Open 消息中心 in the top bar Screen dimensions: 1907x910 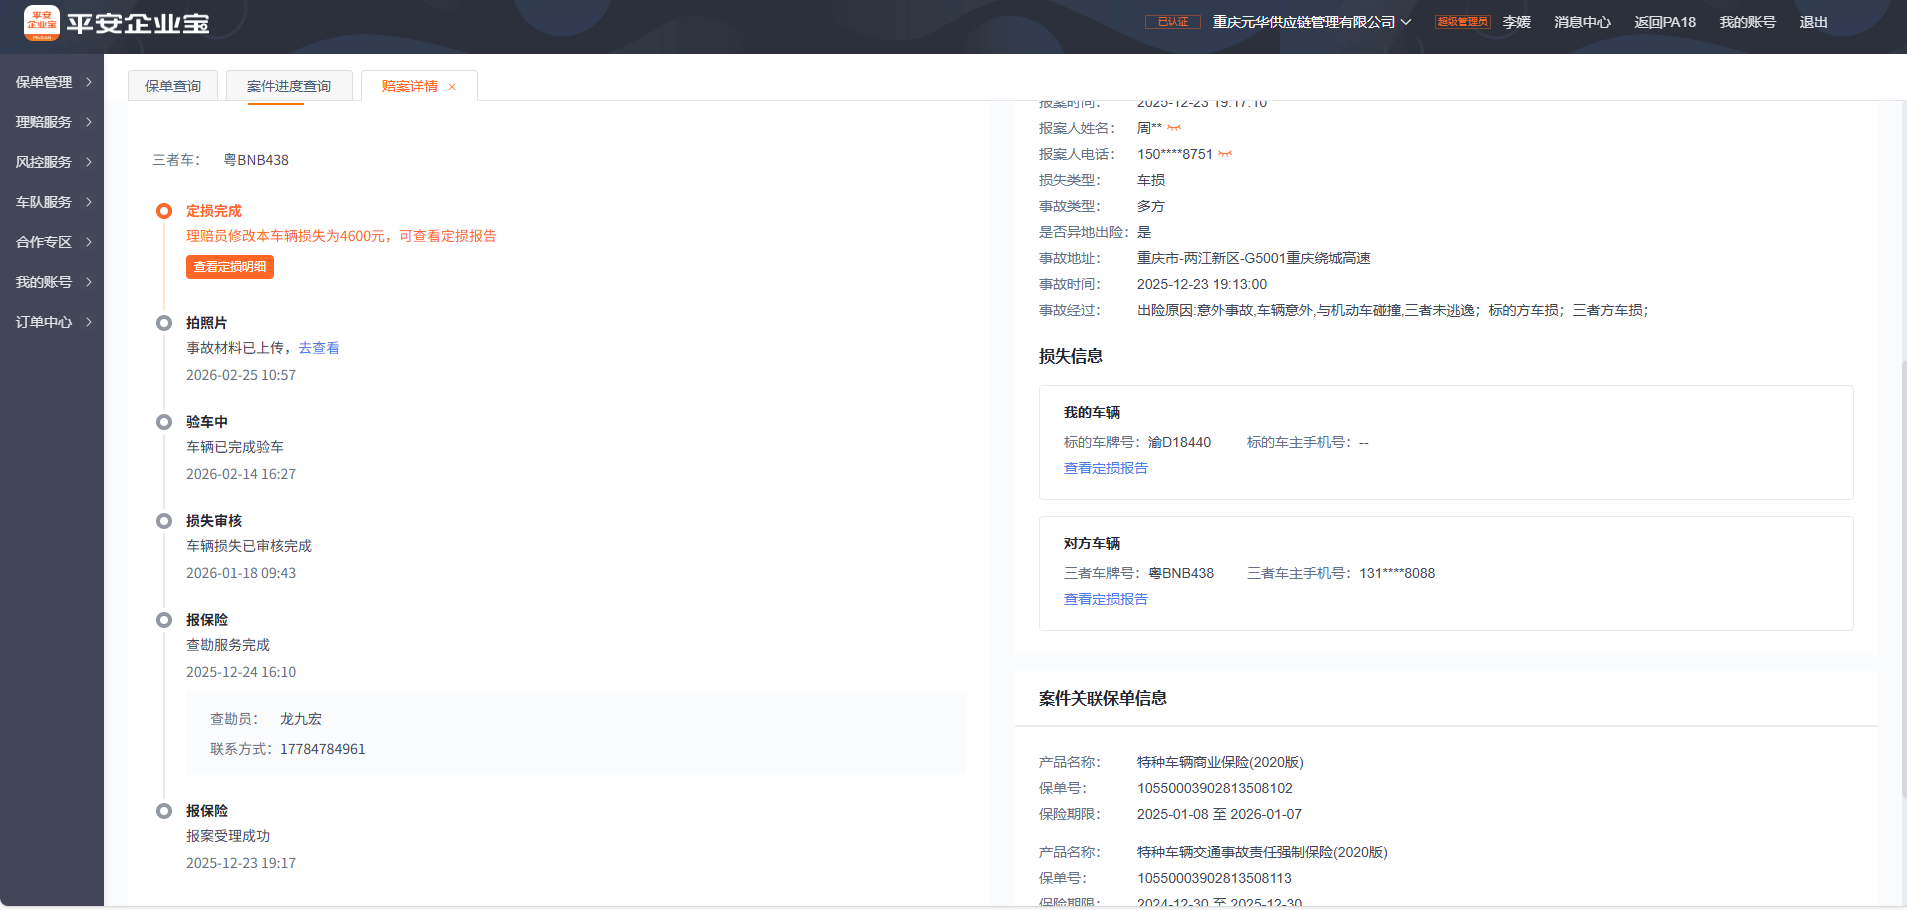1582,22
